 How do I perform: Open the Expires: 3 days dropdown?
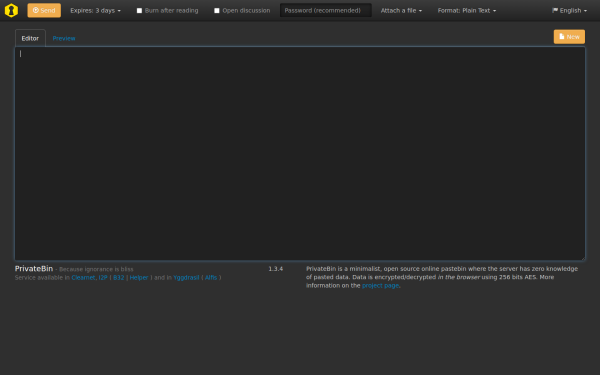point(95,11)
